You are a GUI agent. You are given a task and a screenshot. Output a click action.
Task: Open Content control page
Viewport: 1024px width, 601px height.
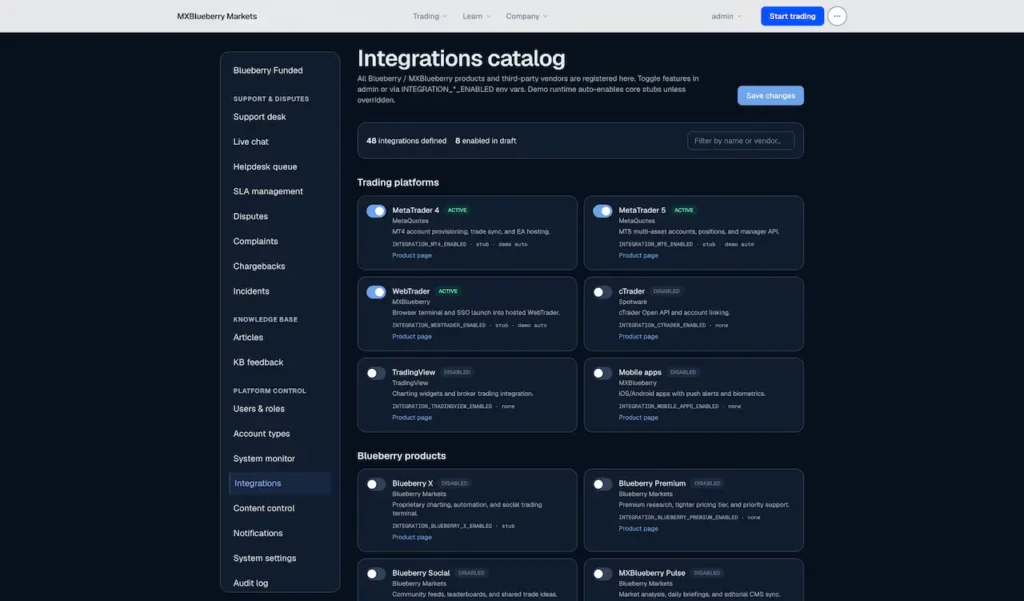coord(264,508)
